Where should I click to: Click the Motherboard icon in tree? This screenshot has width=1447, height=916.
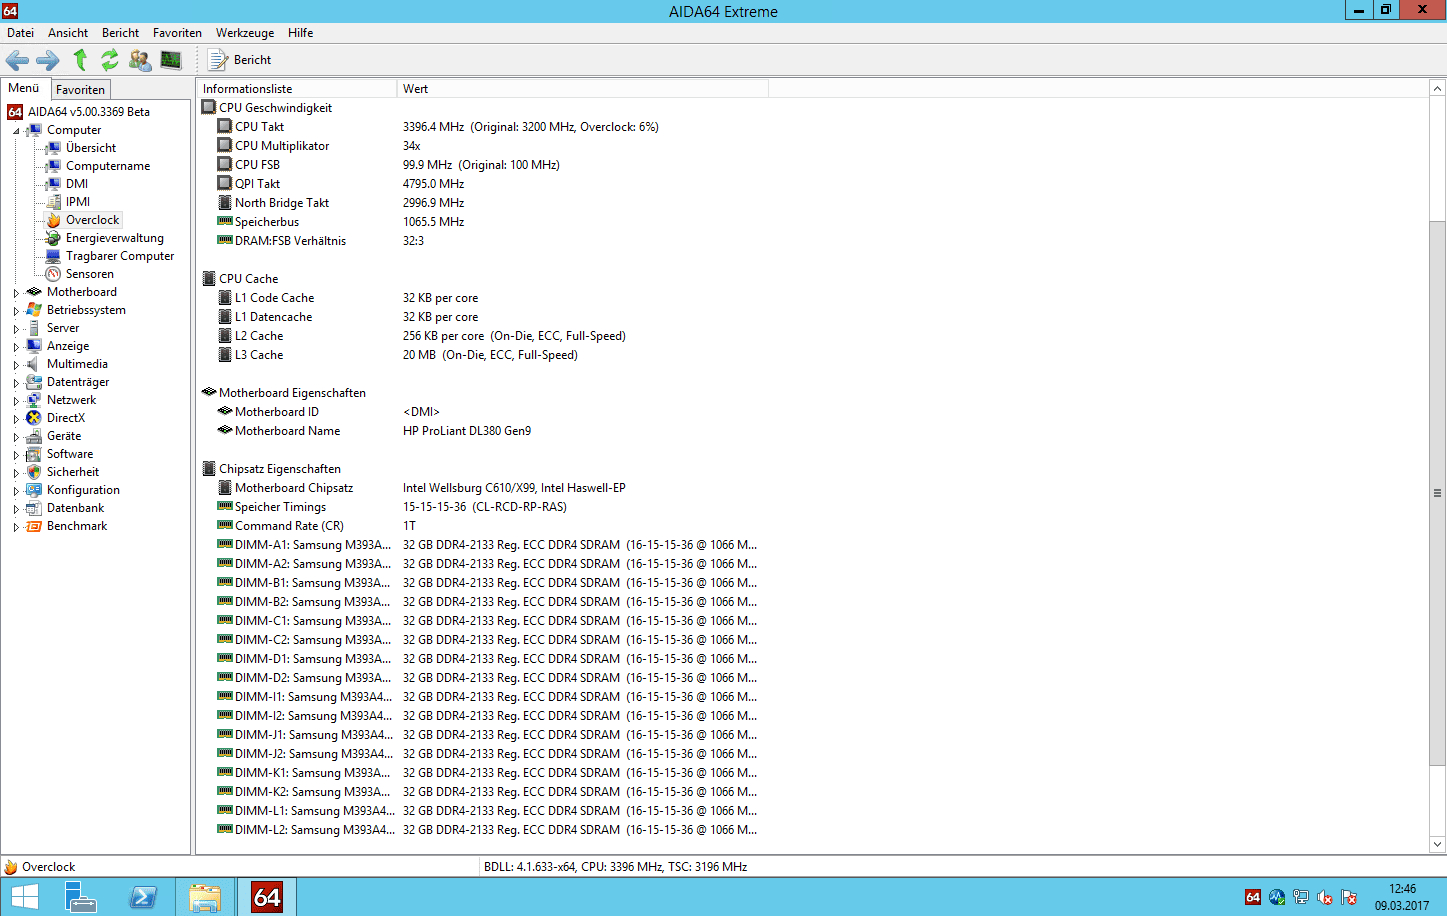coord(34,292)
